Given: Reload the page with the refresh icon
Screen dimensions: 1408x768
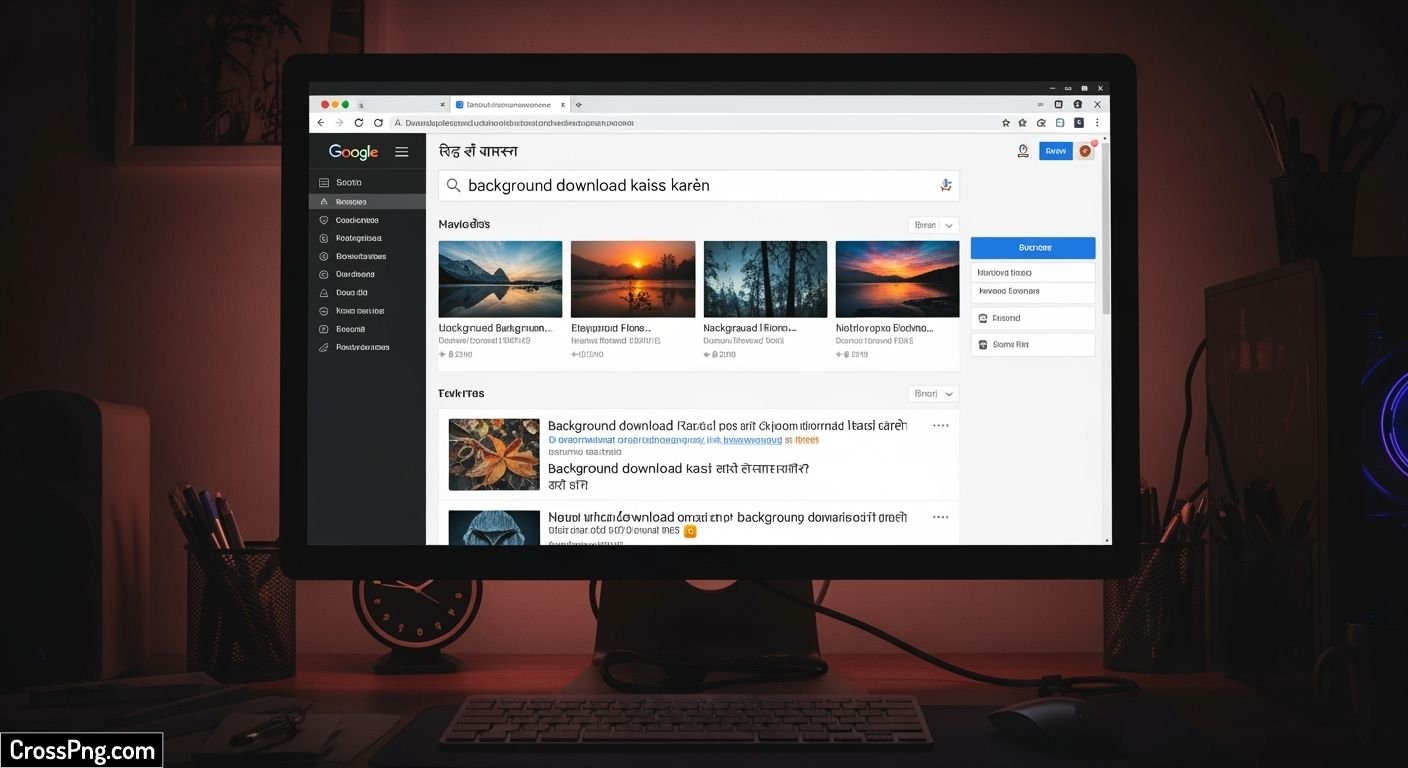Looking at the screenshot, I should coord(359,122).
